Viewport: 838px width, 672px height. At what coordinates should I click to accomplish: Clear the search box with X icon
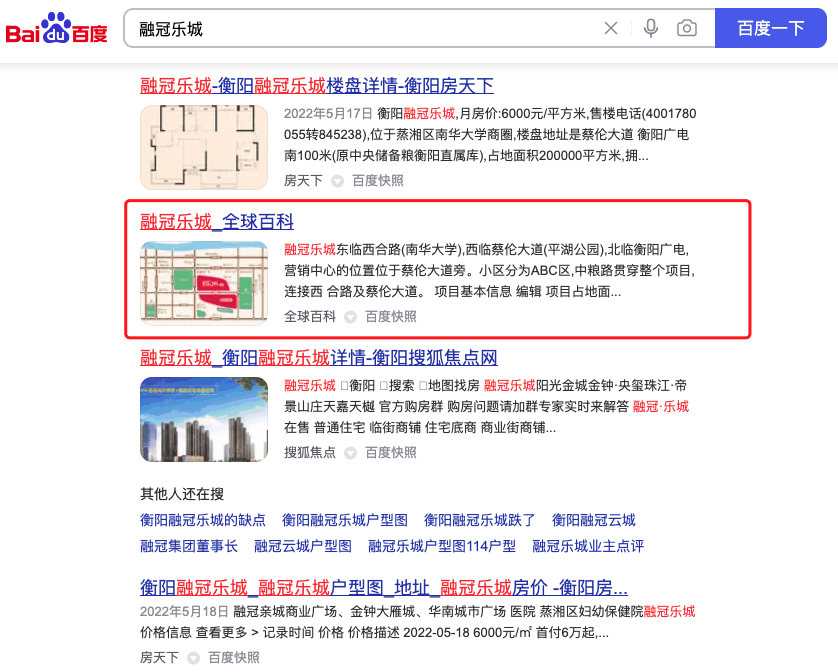pos(611,28)
